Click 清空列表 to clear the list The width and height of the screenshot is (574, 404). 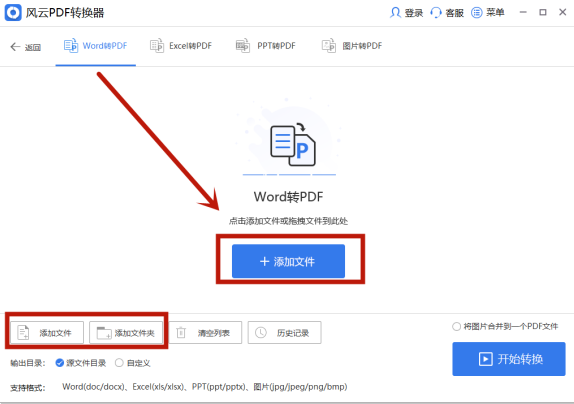(x=205, y=333)
